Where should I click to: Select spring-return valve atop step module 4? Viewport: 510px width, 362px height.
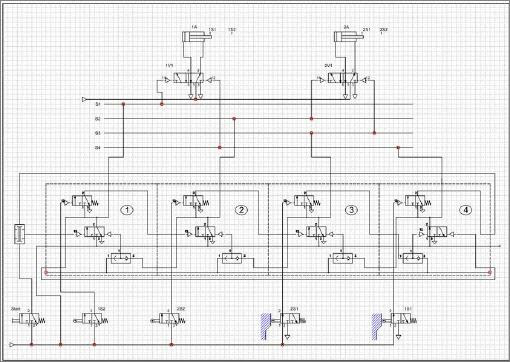pyautogui.click(x=417, y=201)
